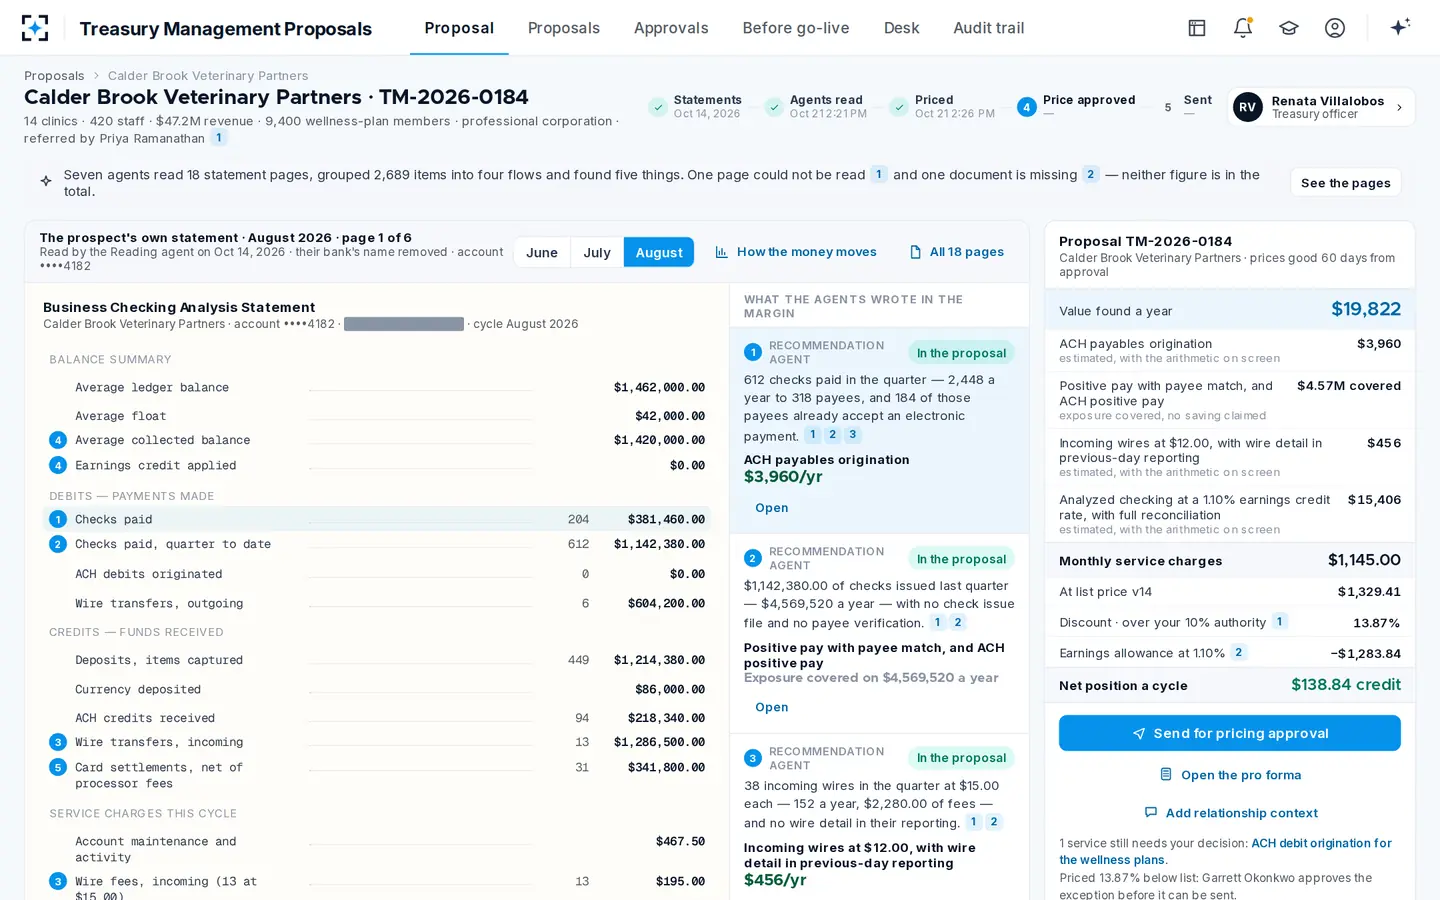Click the step 4 badge beside Price approved
Screen dimensions: 1440x900
click(1027, 107)
